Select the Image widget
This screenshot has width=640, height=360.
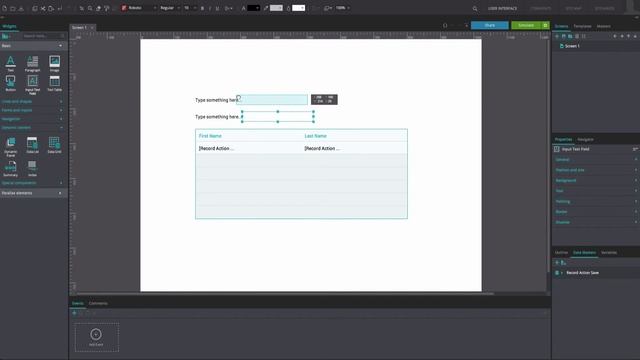(54, 64)
